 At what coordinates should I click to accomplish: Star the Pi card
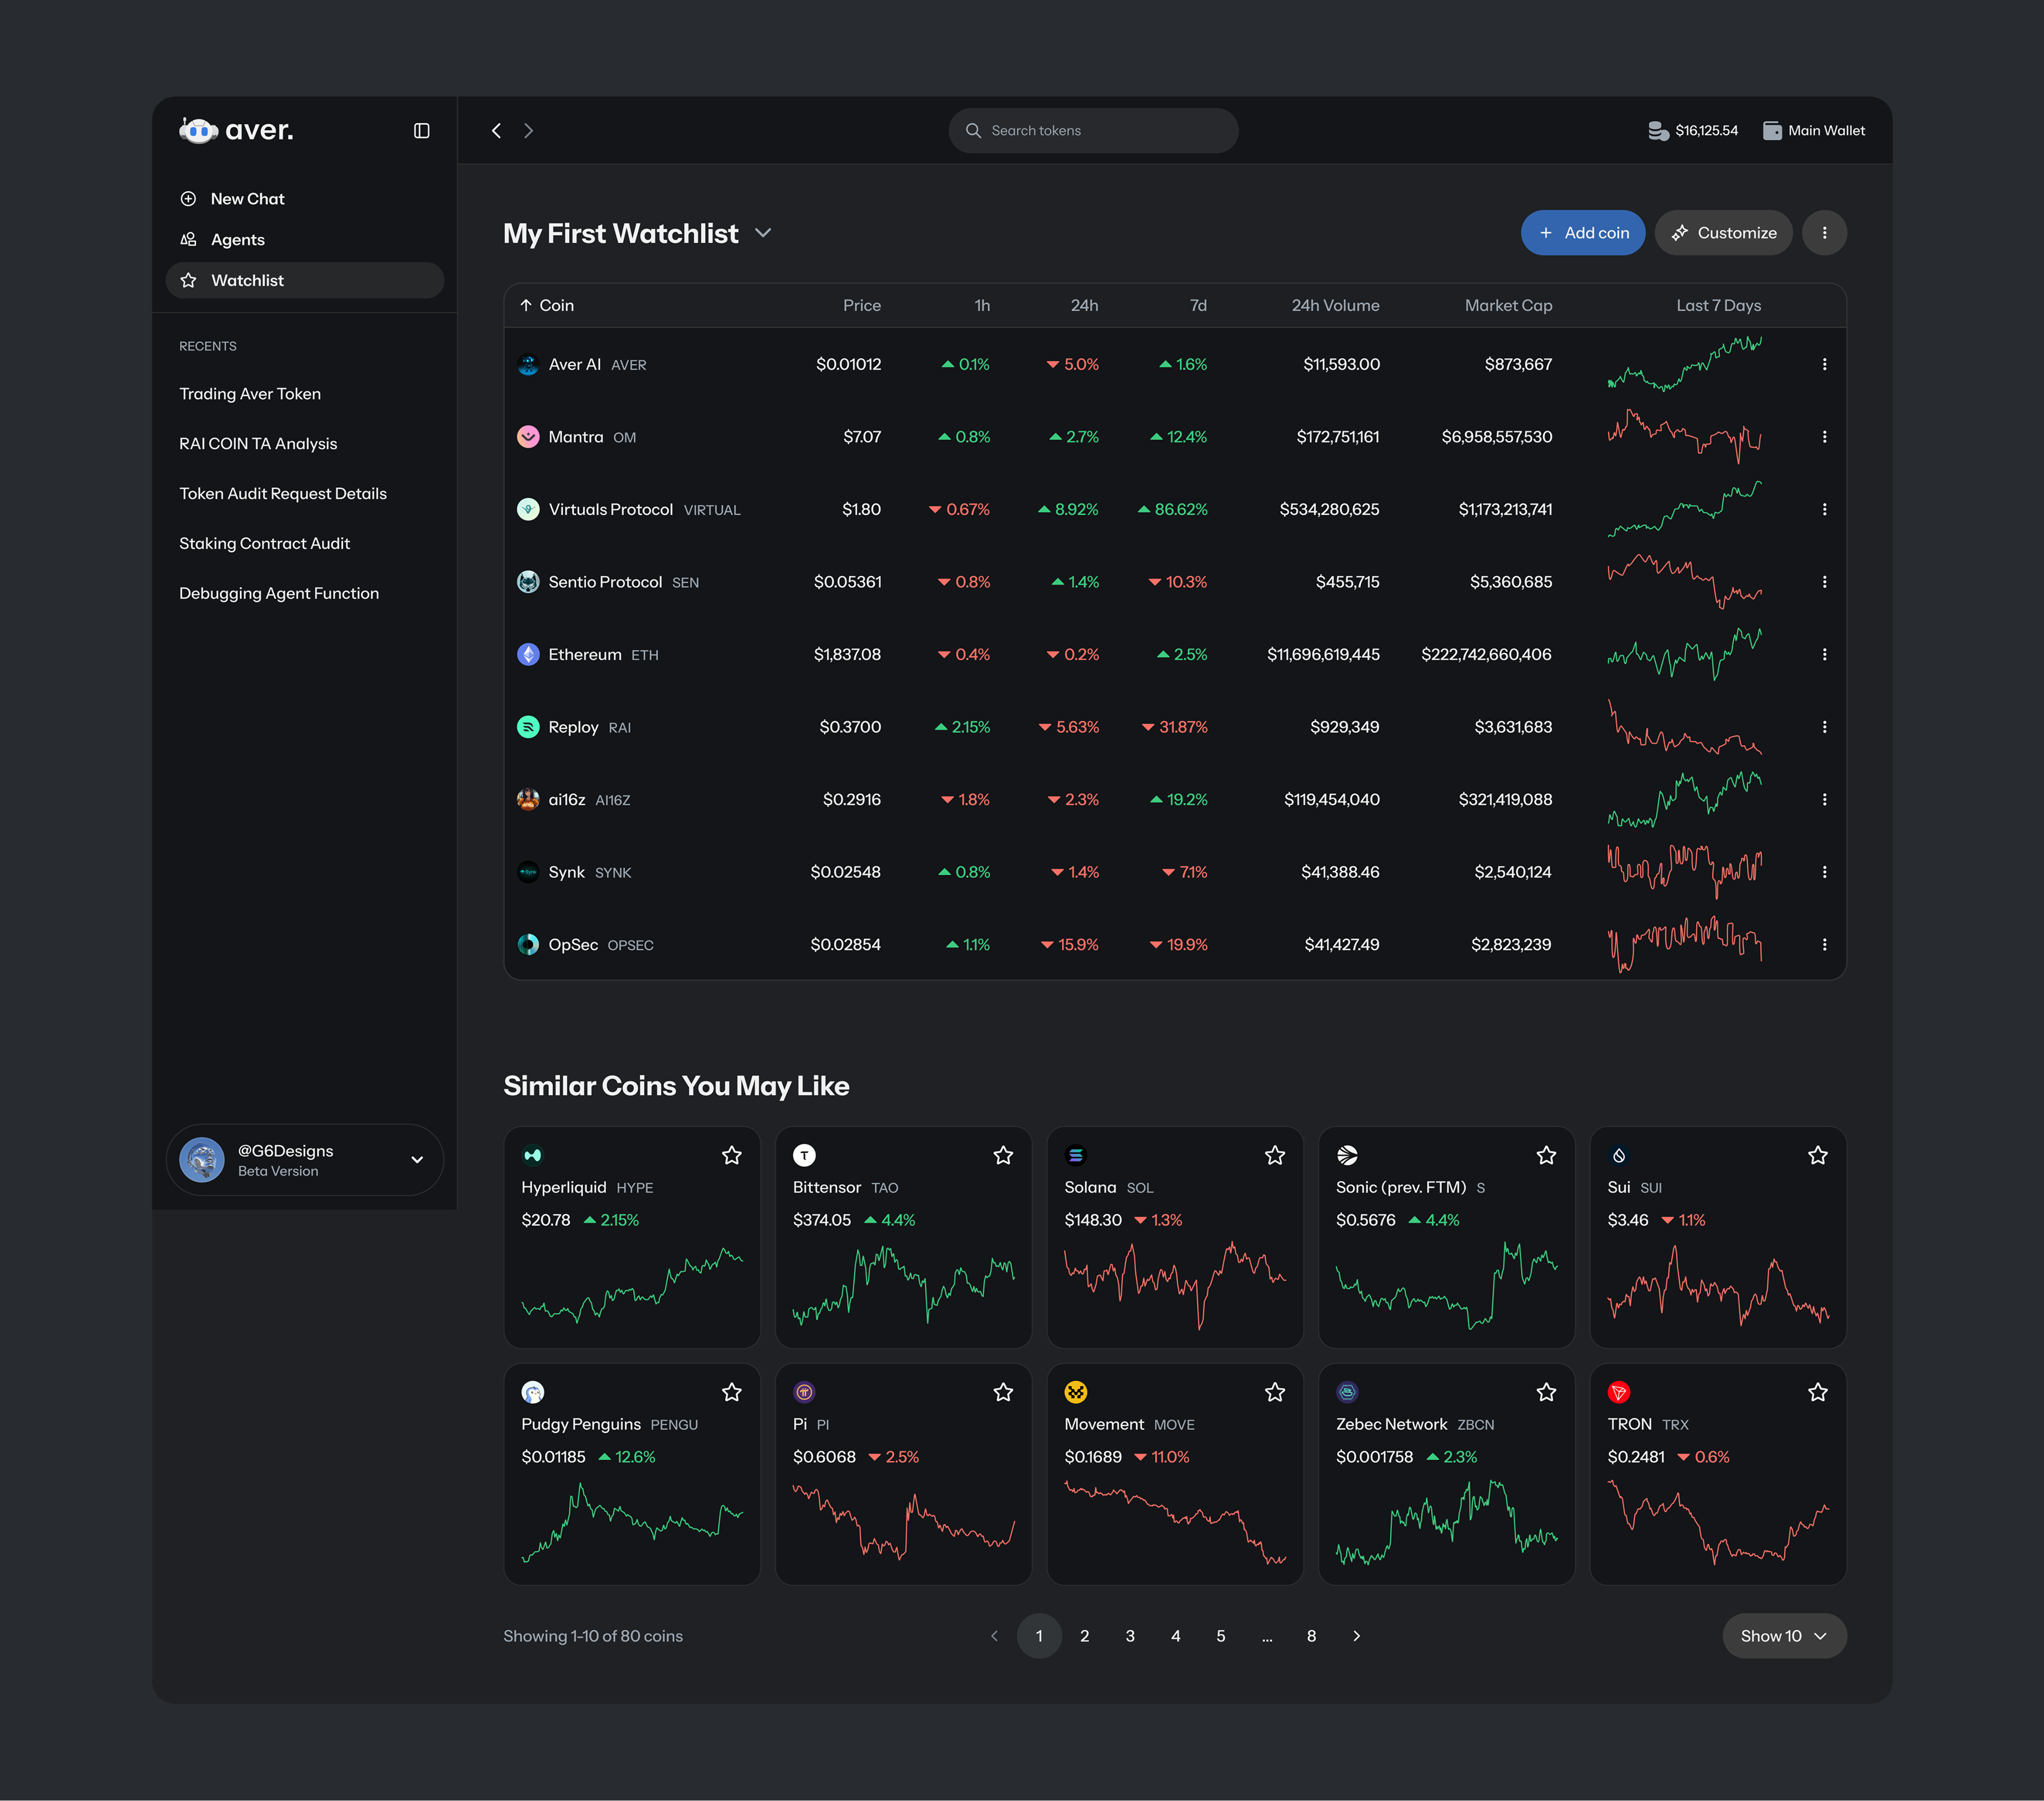(1003, 1392)
